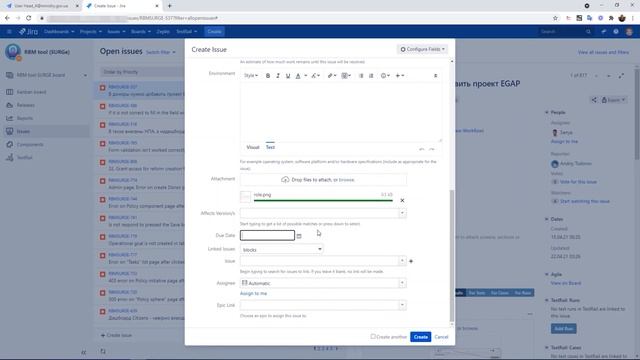The width and height of the screenshot is (640, 360).
Task: Click the Due Date input field
Action: (x=267, y=236)
